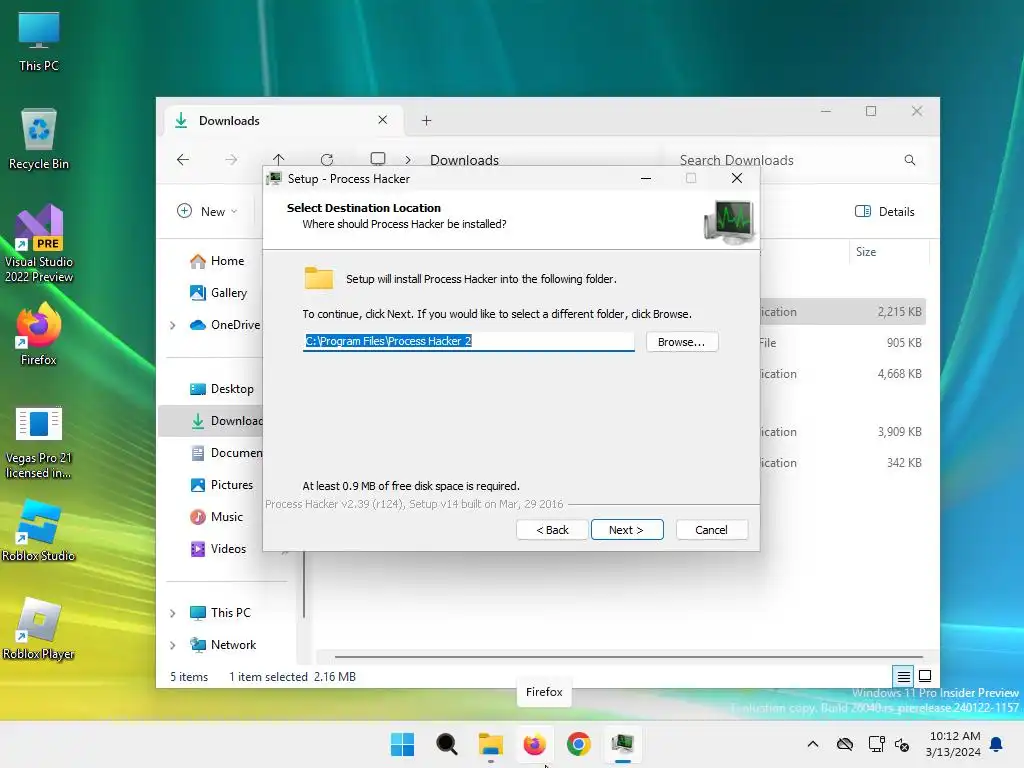The height and width of the screenshot is (768, 1024).
Task: Open the Windows Start menu
Action: click(402, 744)
